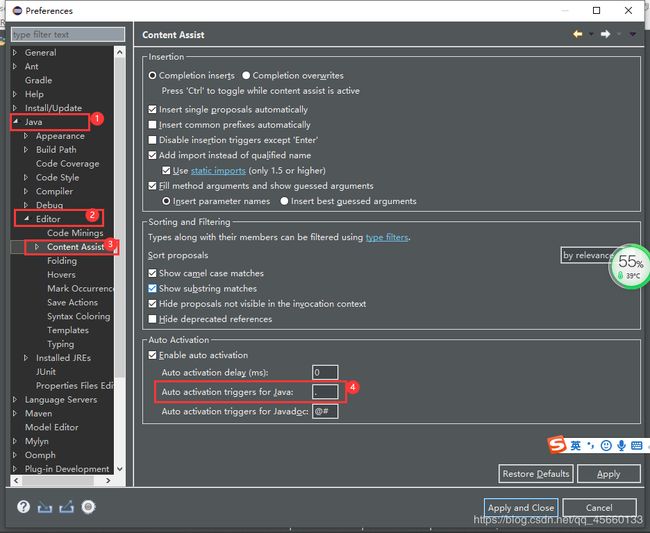Click the tree horizontal scrollbar thumb

click(58, 480)
